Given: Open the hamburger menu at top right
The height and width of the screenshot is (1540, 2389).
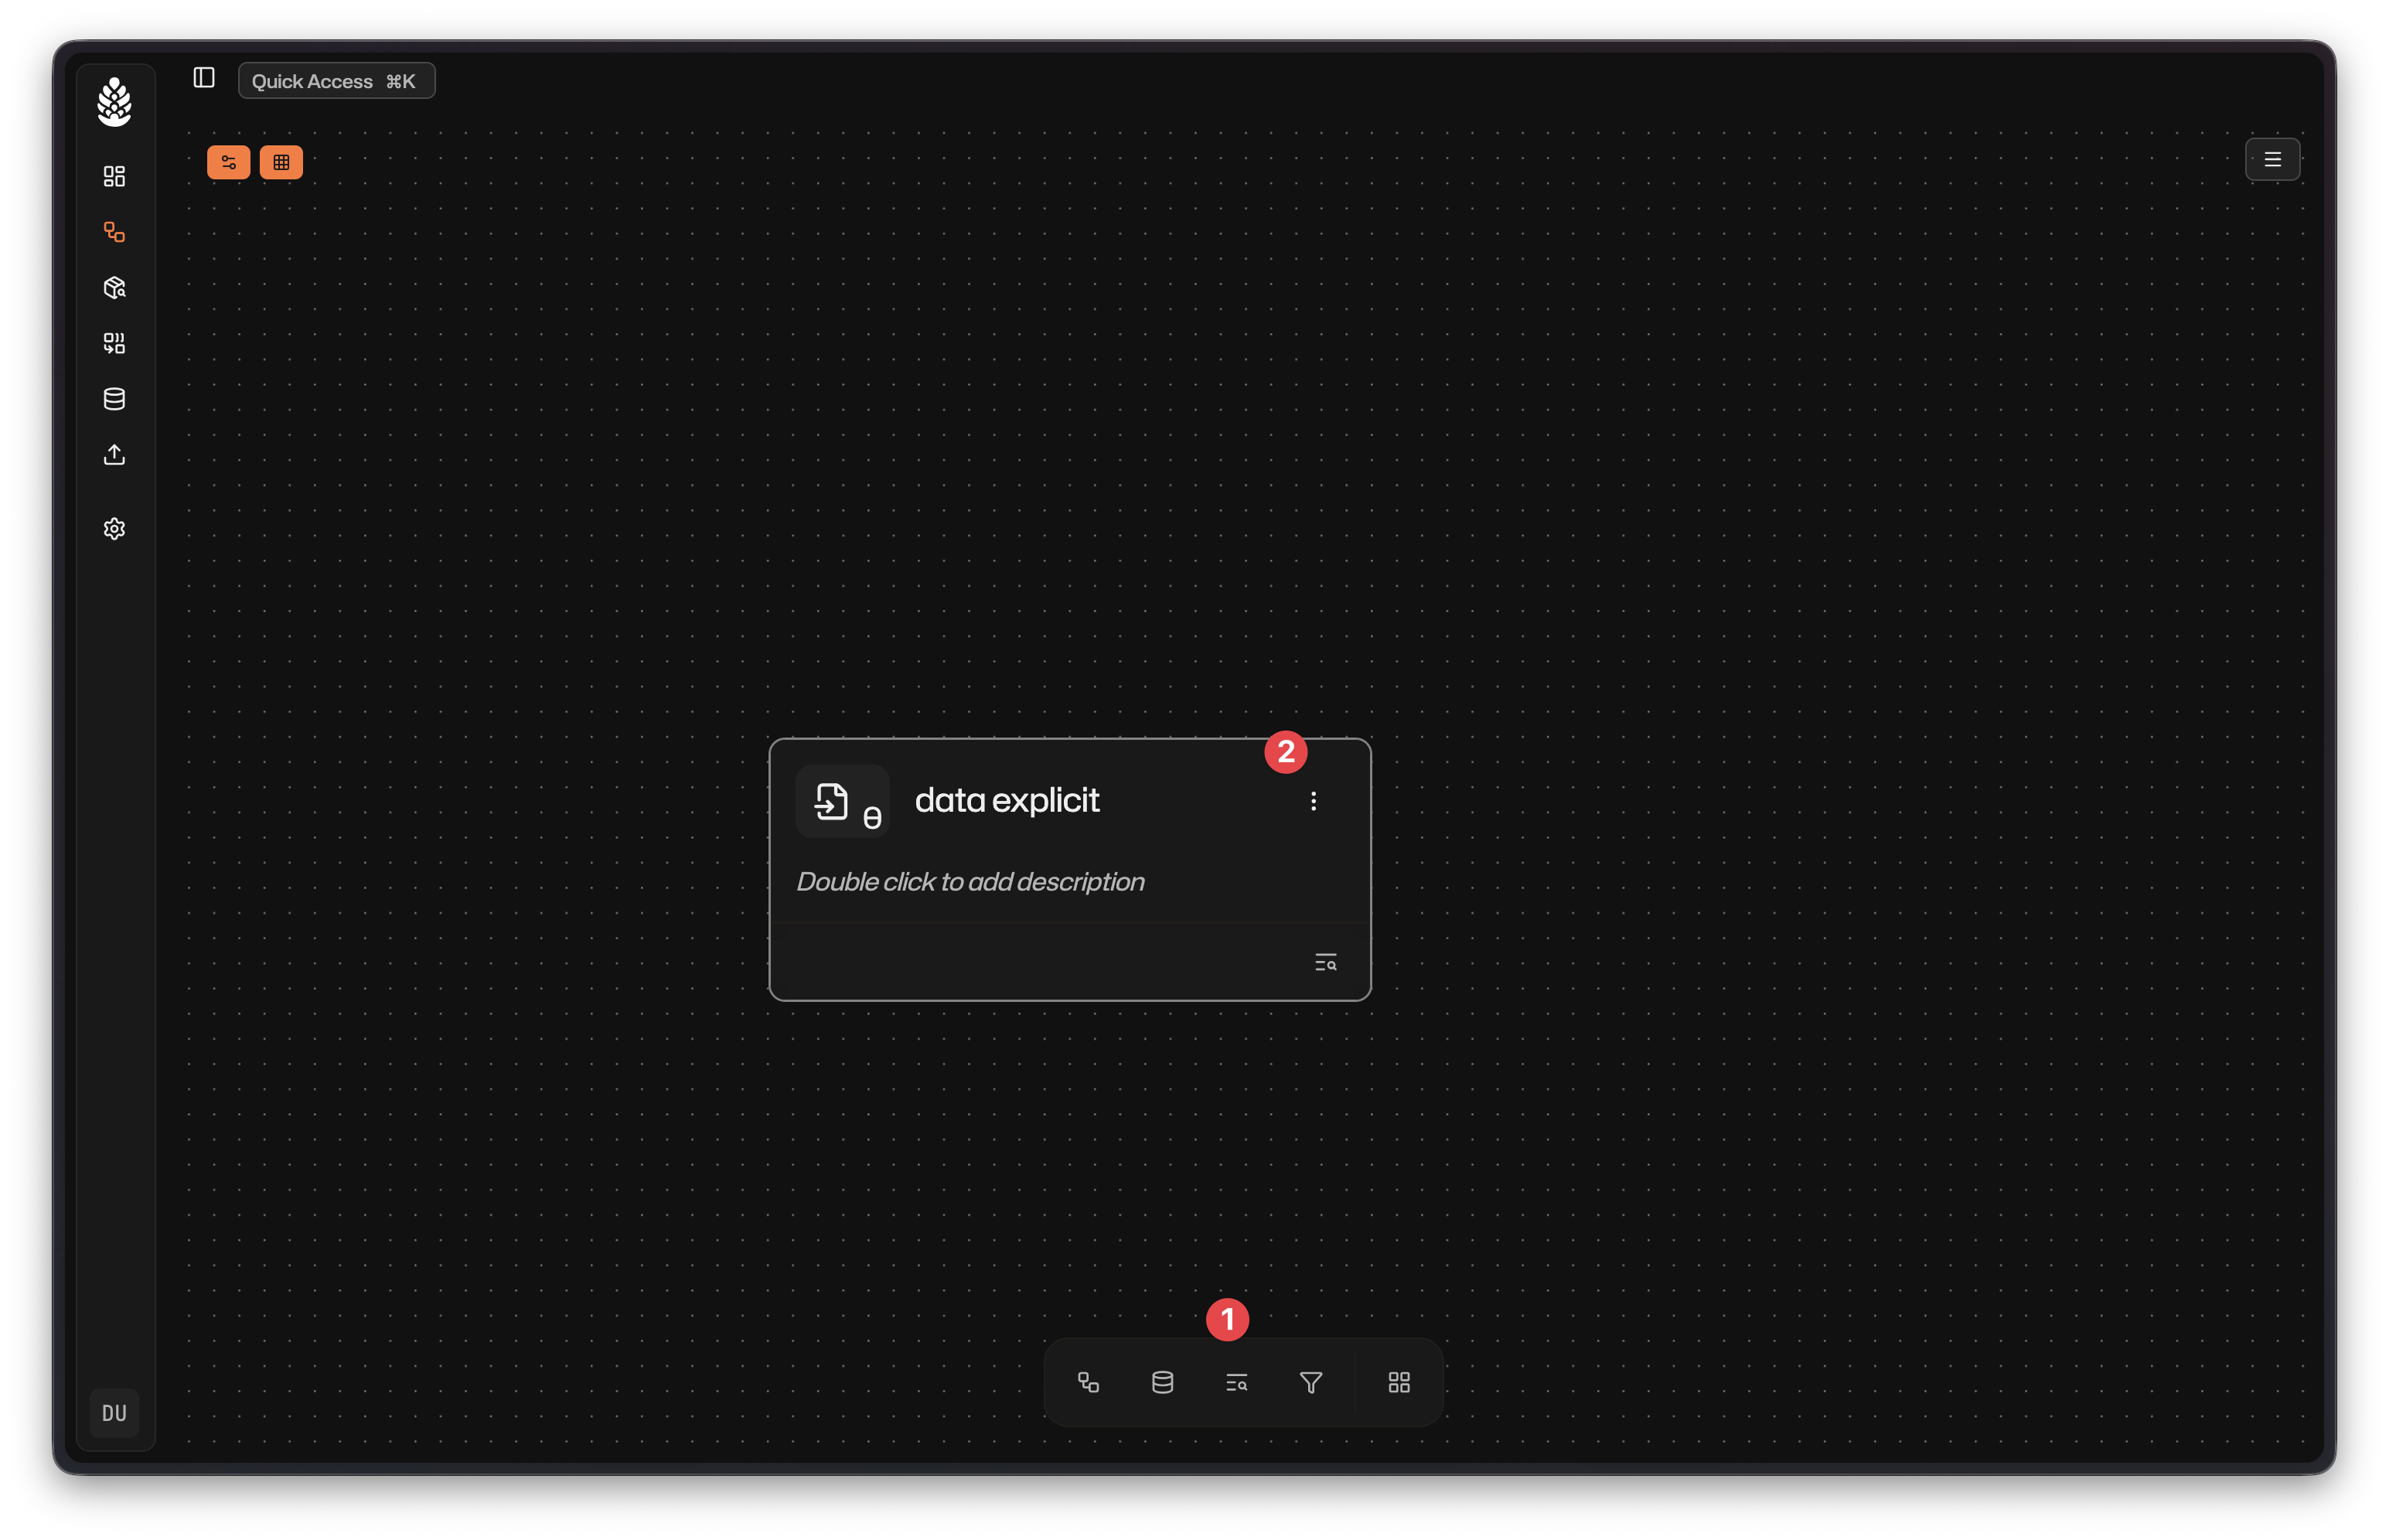Looking at the screenshot, I should (2272, 159).
